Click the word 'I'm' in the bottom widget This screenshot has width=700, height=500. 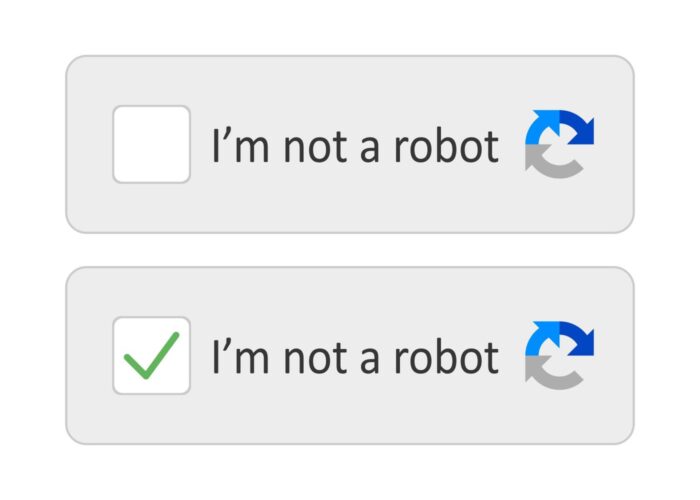click(241, 357)
